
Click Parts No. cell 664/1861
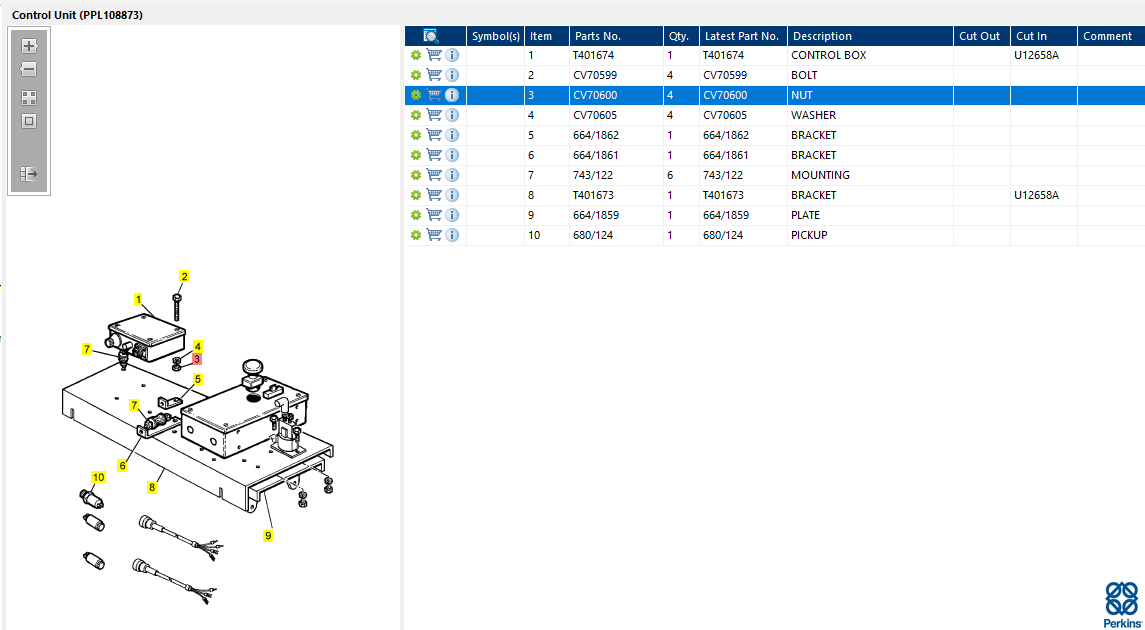click(616, 155)
